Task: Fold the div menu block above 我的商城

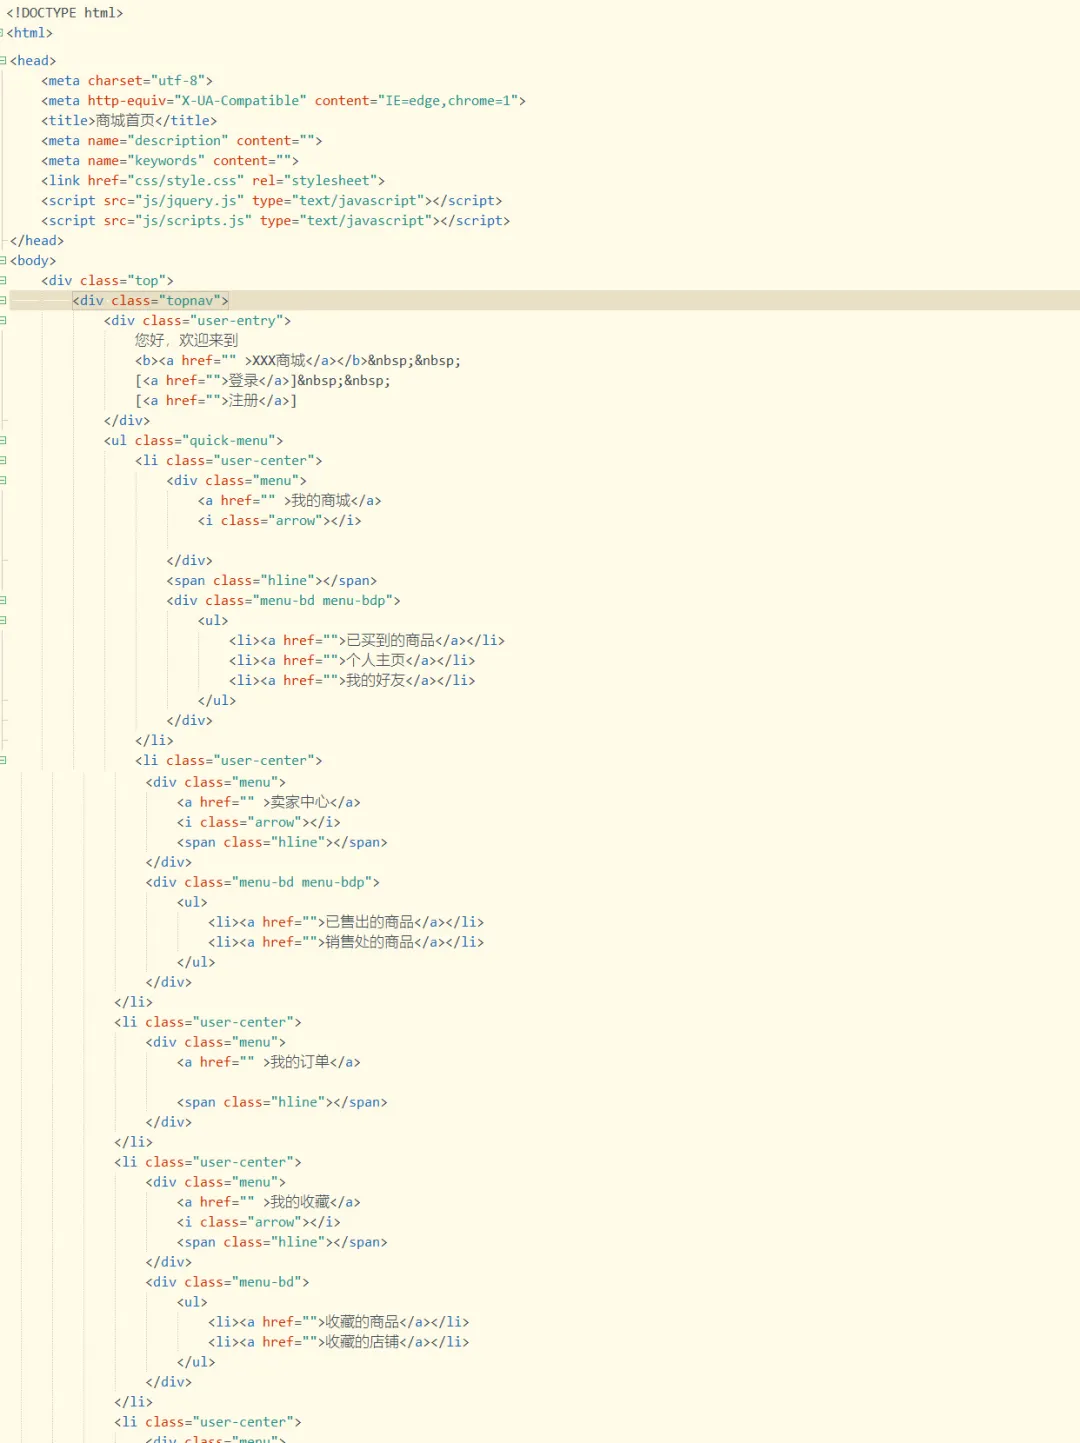Action: tap(3, 481)
